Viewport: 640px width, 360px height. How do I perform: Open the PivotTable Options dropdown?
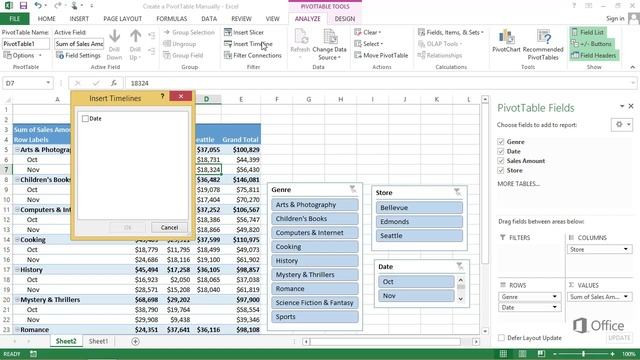click(23, 55)
